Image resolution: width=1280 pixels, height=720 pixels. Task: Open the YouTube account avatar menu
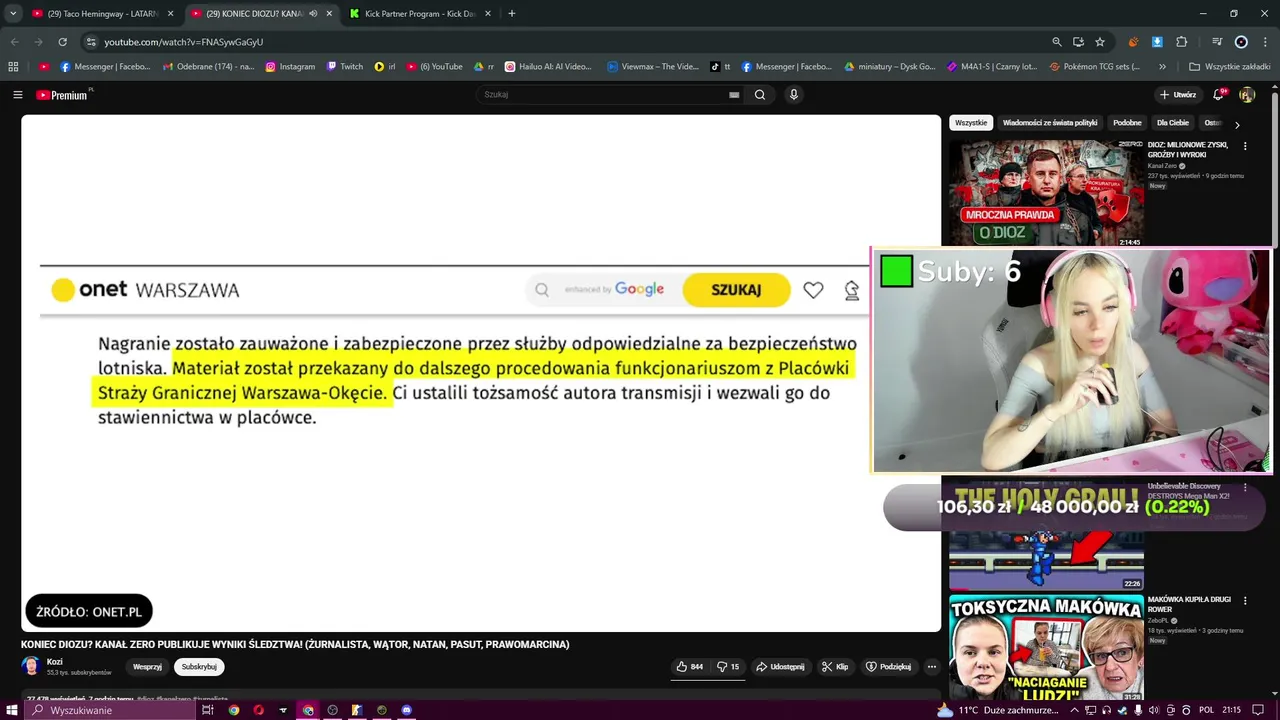(x=1247, y=95)
